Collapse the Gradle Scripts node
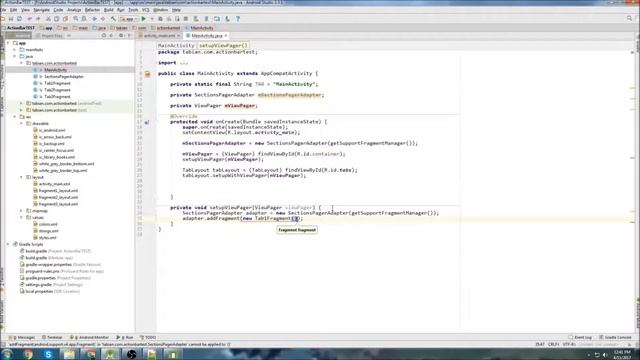Viewport: 640px width, 360px height. pyautogui.click(x=8, y=244)
